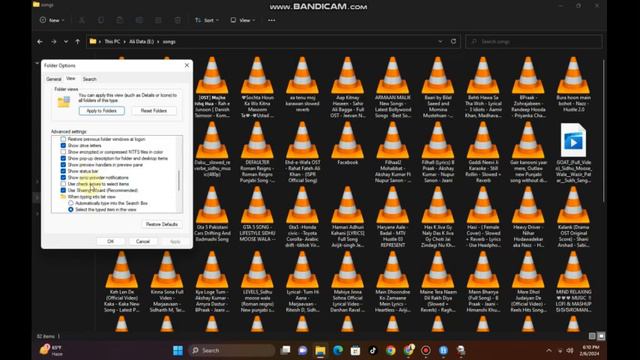Screen dimensions: 640x360
Task: Select 'Select the typed item in the view'
Action: click(x=71, y=209)
